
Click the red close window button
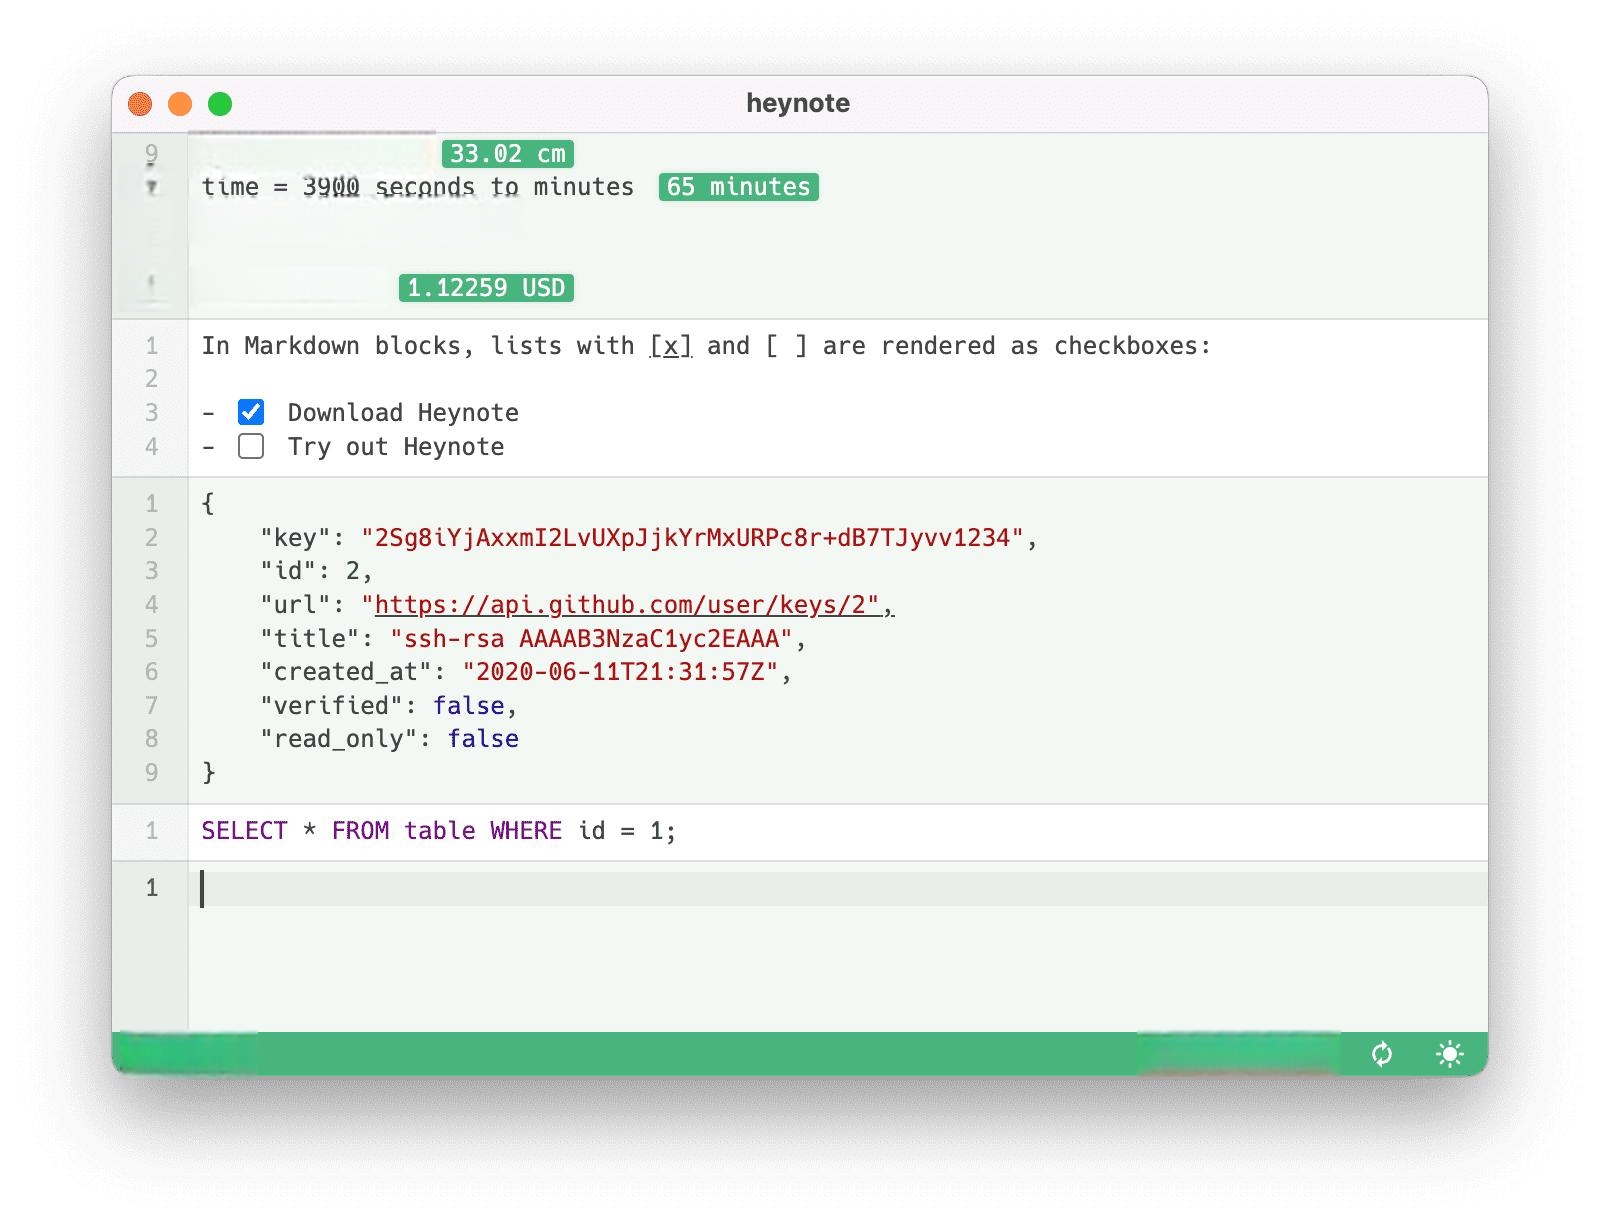tap(140, 104)
